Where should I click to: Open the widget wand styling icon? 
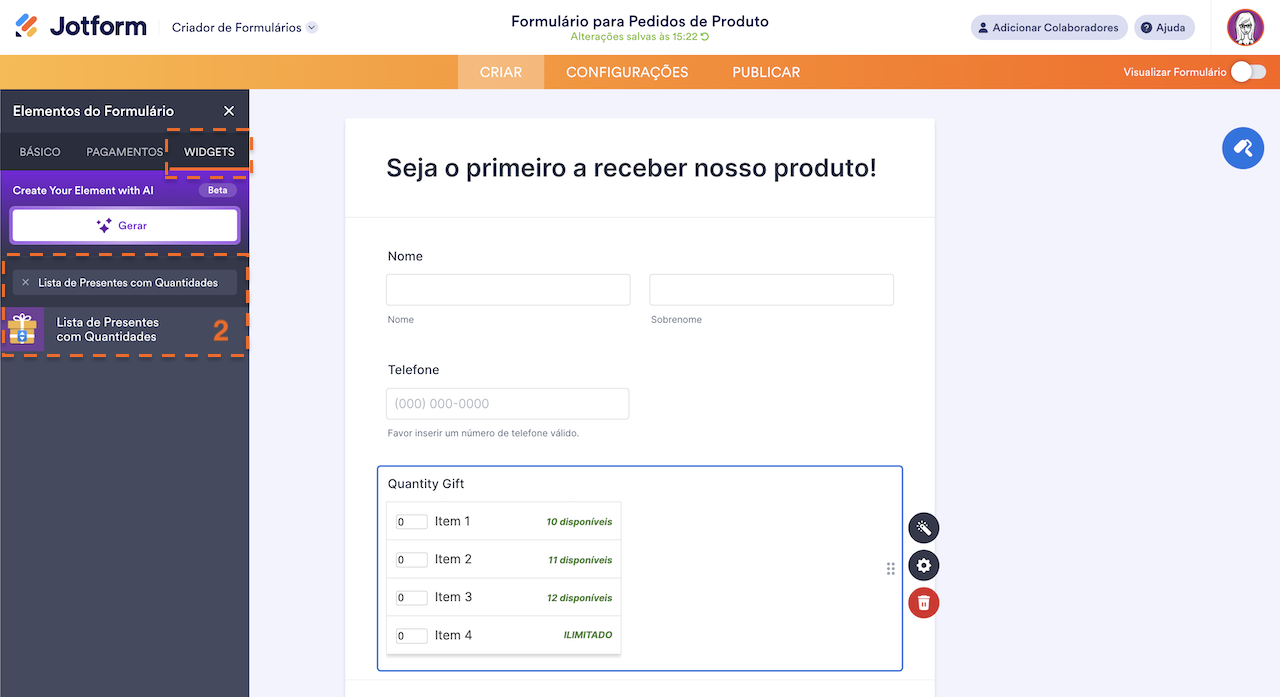tap(923, 527)
